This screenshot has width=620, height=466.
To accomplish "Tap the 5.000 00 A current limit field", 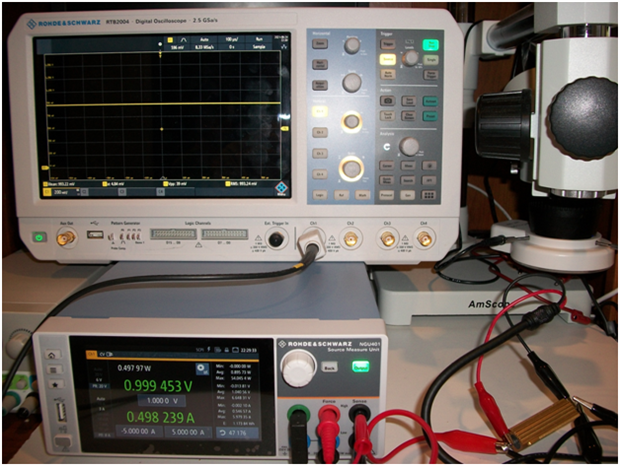I will click(188, 432).
